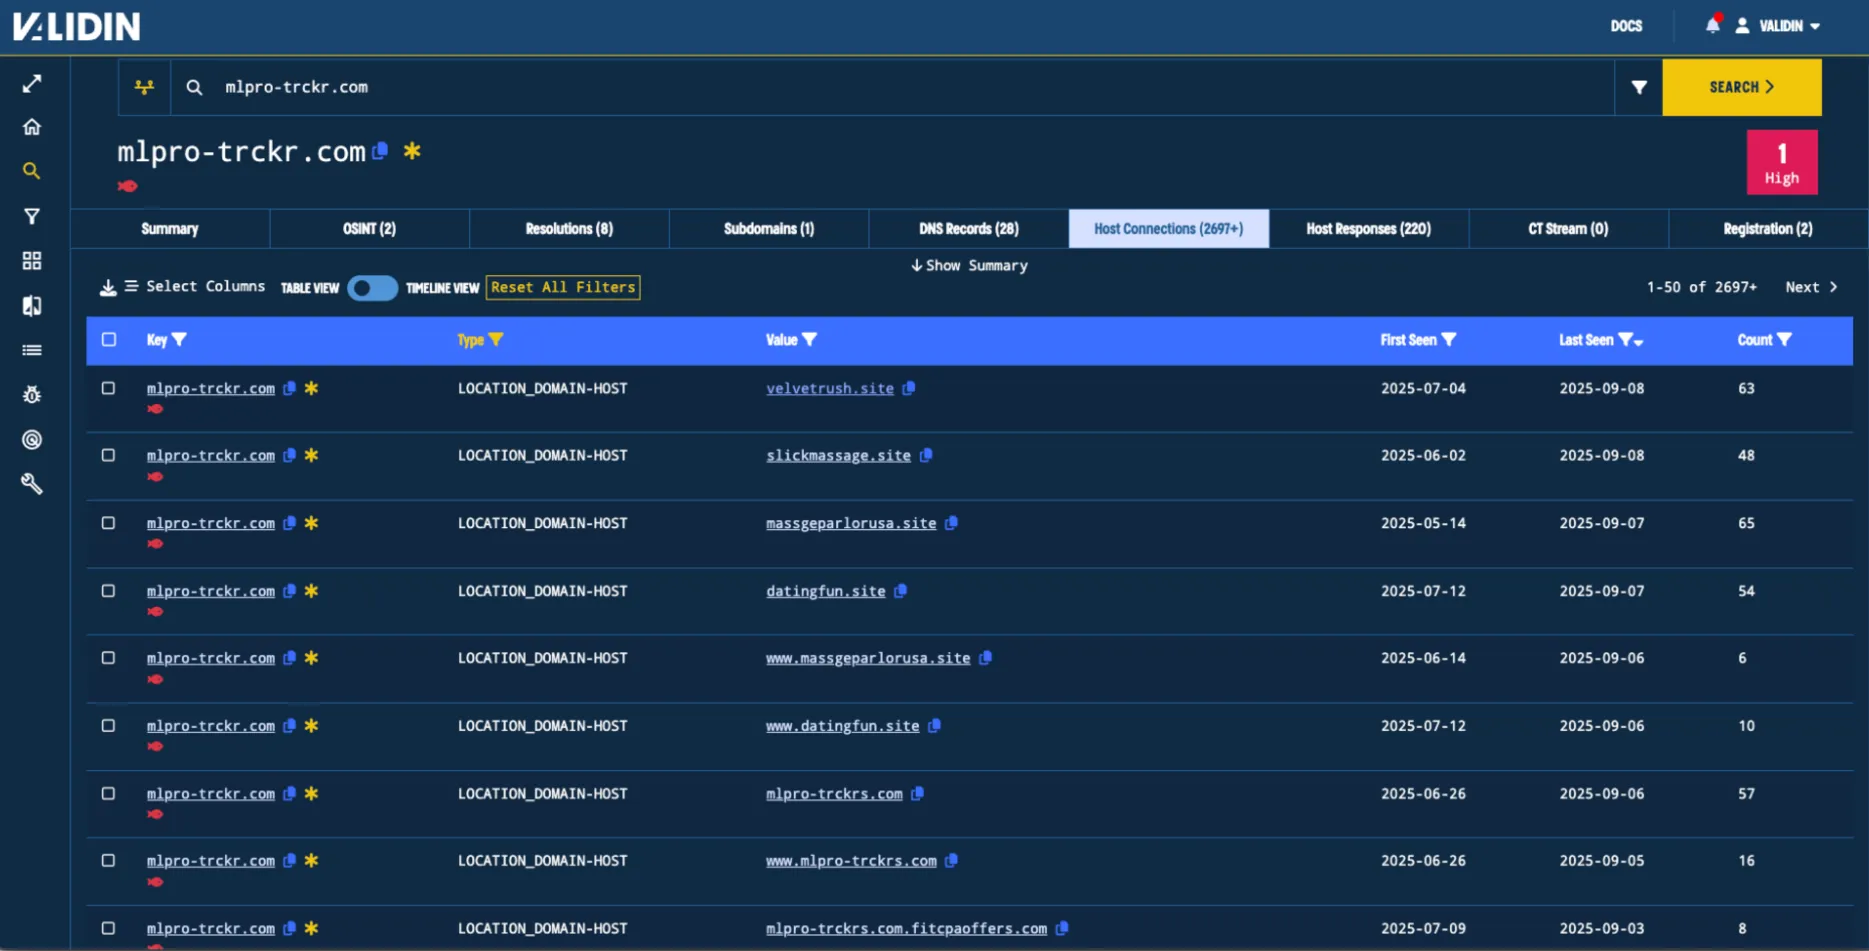Copy the mlpro-trckr.com heading domain

380,151
